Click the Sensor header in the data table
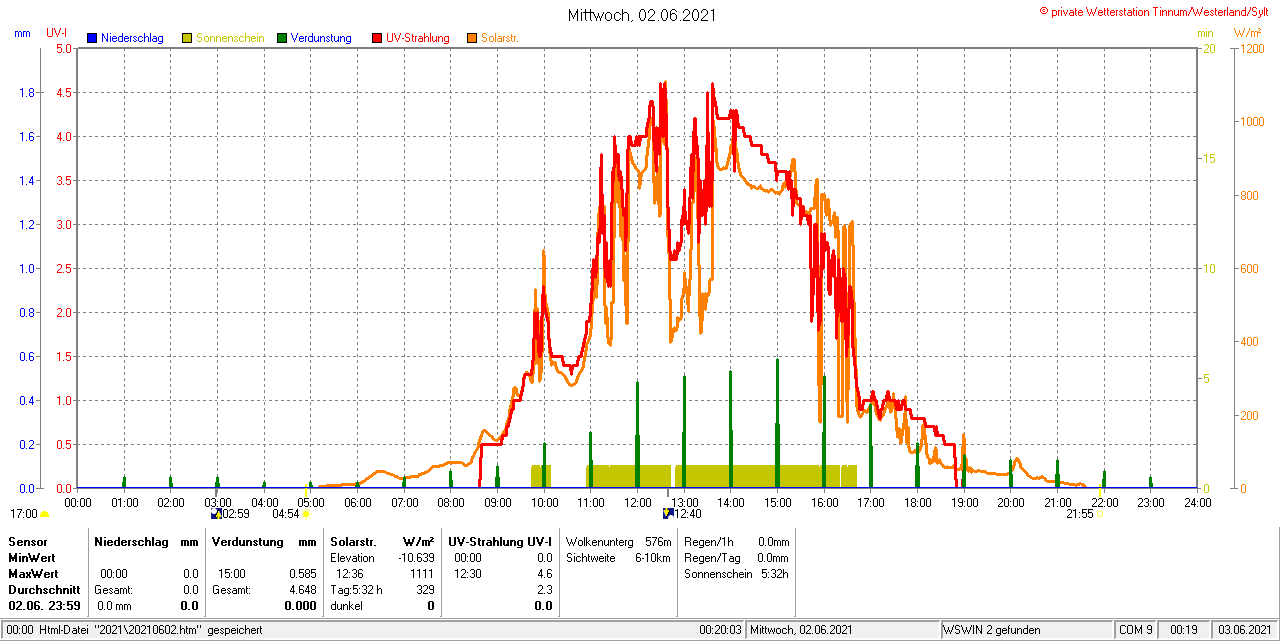This screenshot has height=641, width=1280. point(27,541)
